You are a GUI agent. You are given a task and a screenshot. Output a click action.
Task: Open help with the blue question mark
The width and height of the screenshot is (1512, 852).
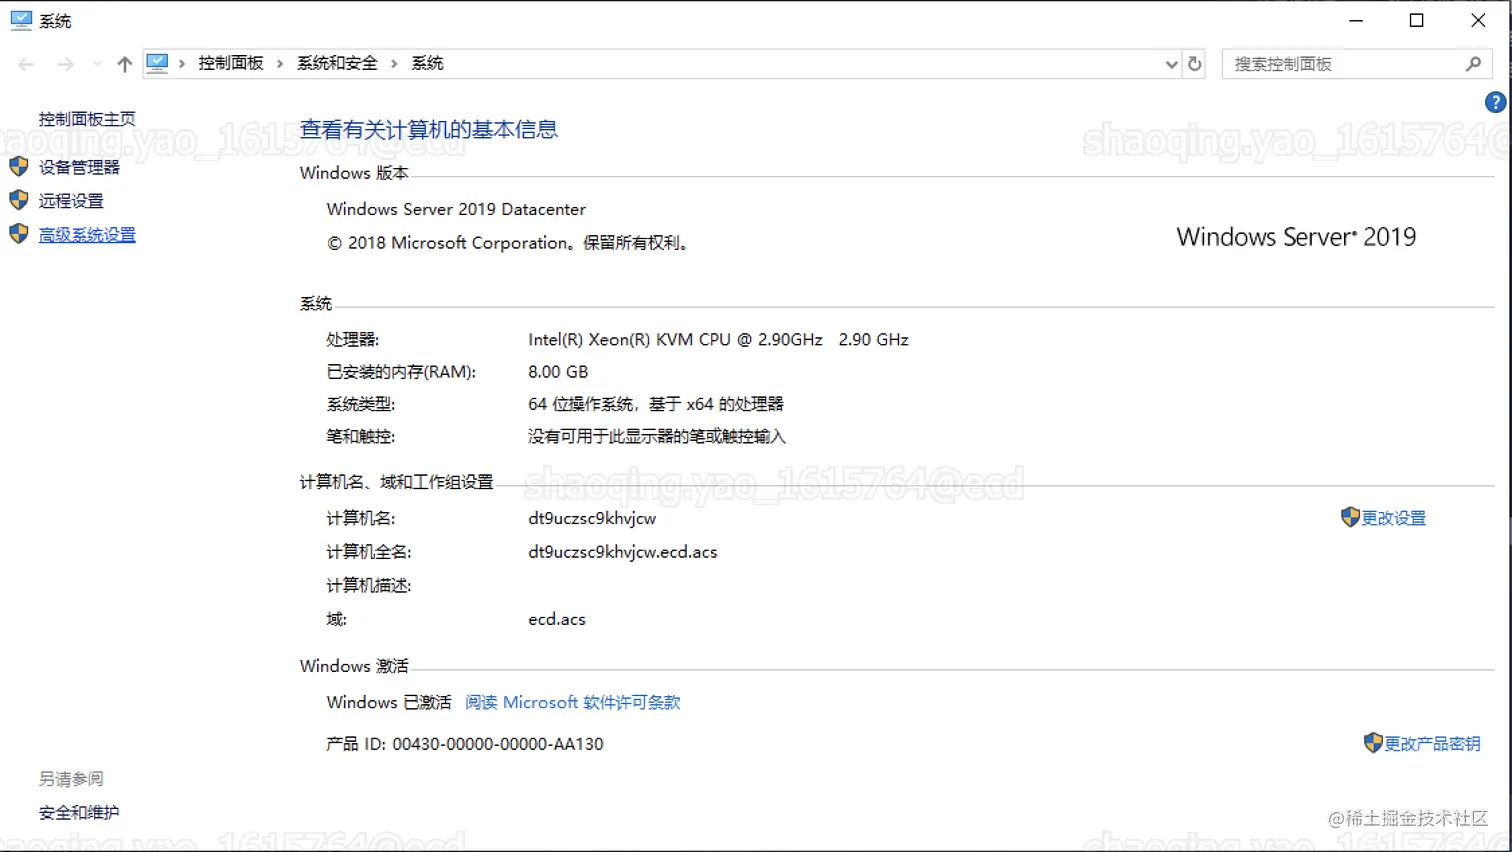[x=1495, y=102]
